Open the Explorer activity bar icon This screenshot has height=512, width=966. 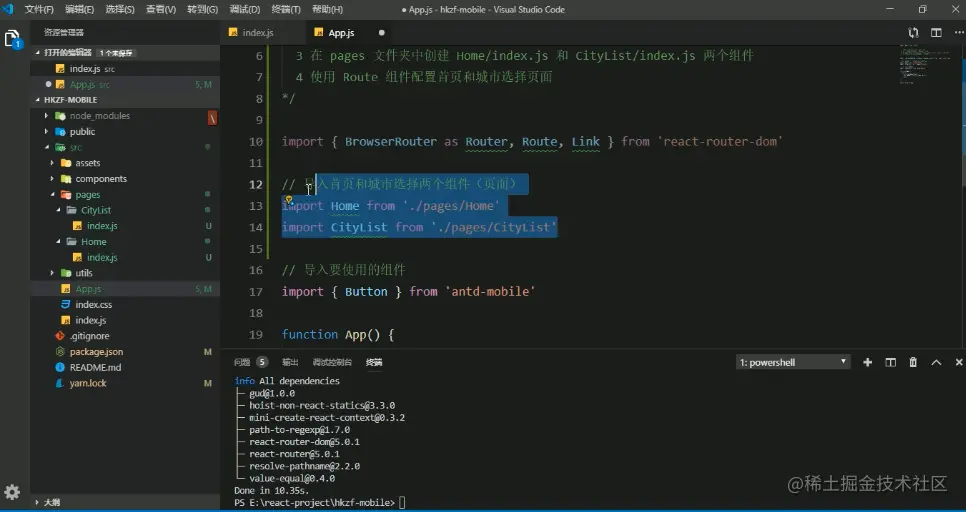pos(12,39)
